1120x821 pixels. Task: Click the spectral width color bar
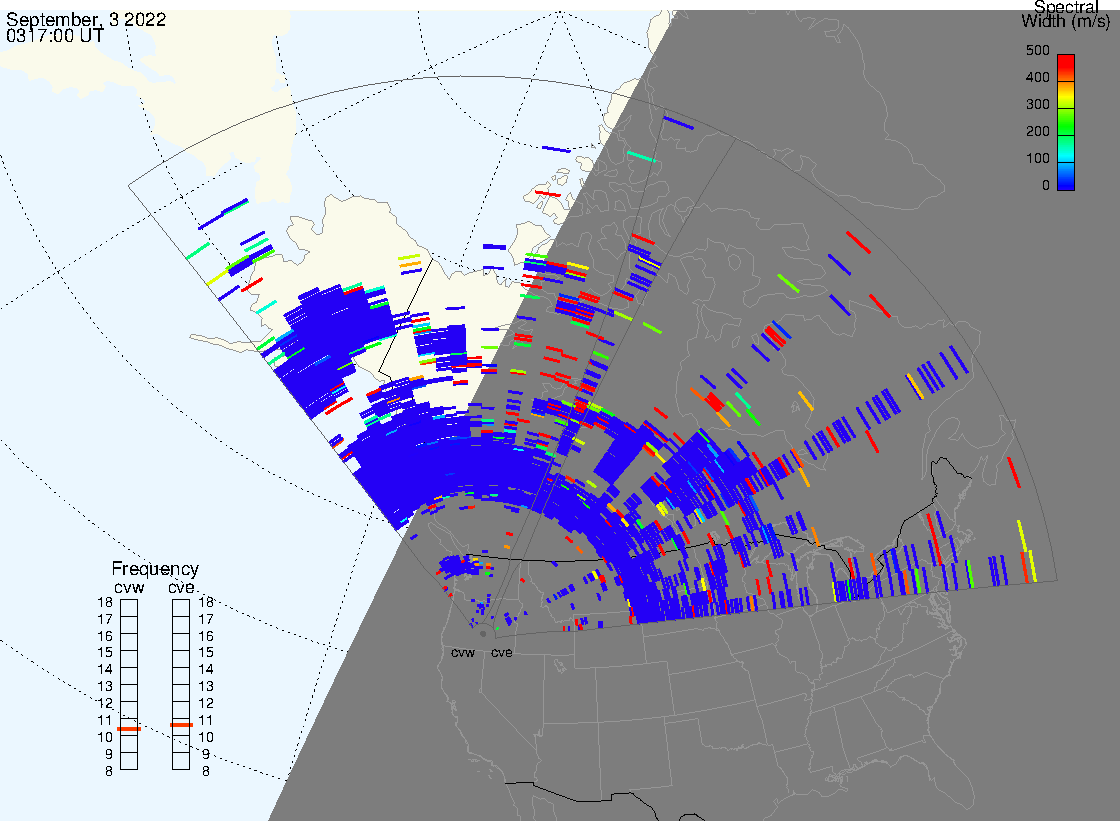coord(1066,122)
